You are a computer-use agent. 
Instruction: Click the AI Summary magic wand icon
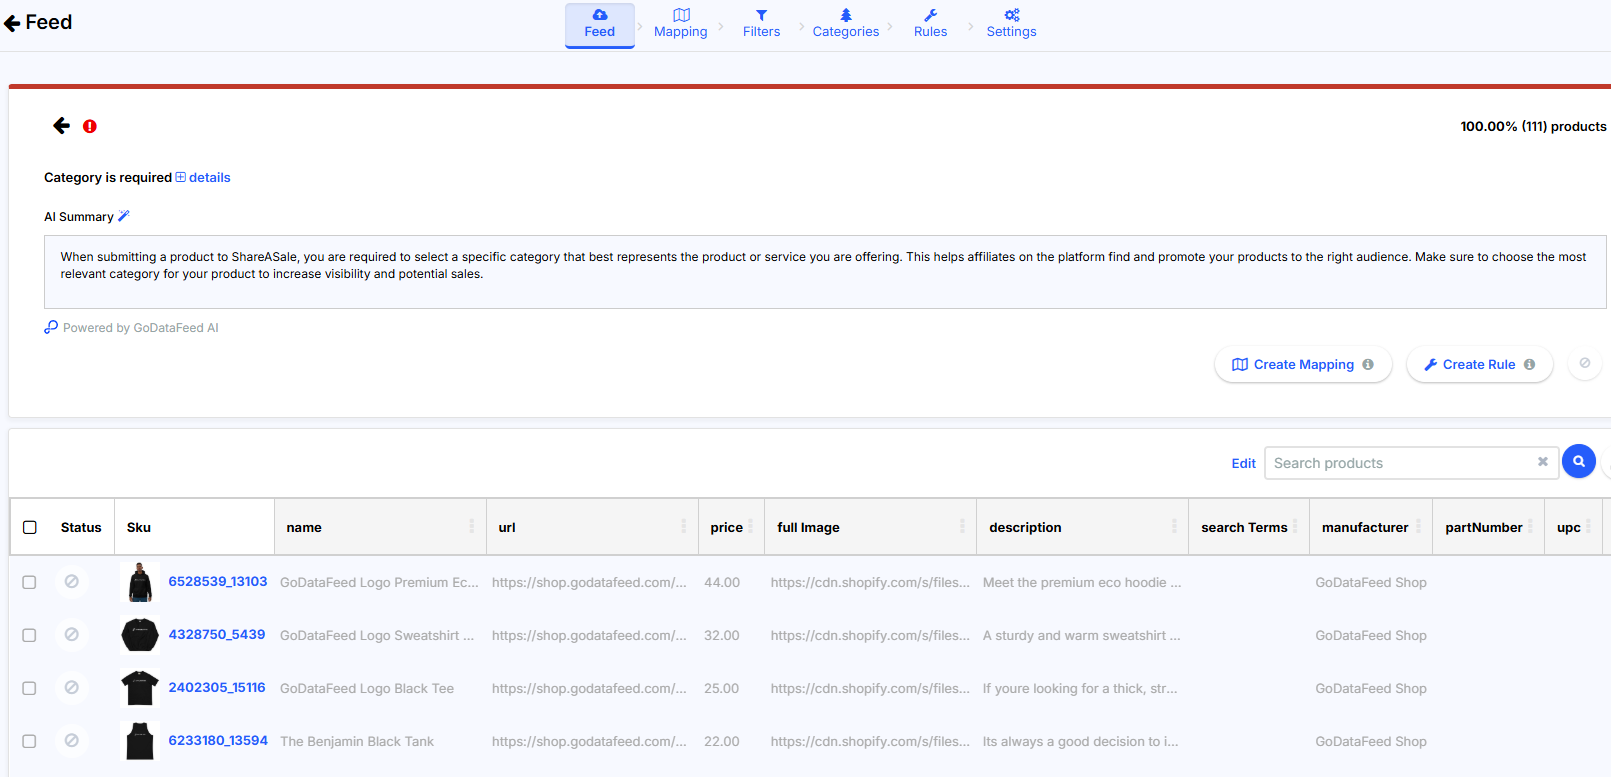(124, 216)
